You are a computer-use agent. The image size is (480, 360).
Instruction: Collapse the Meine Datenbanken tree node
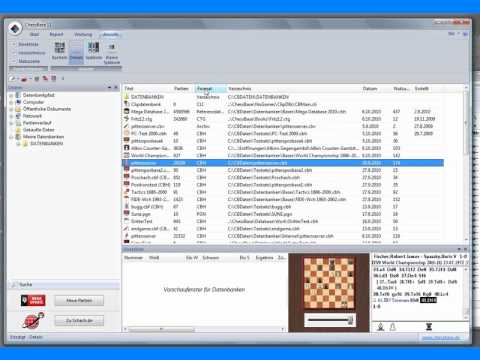pyautogui.click(x=11, y=137)
